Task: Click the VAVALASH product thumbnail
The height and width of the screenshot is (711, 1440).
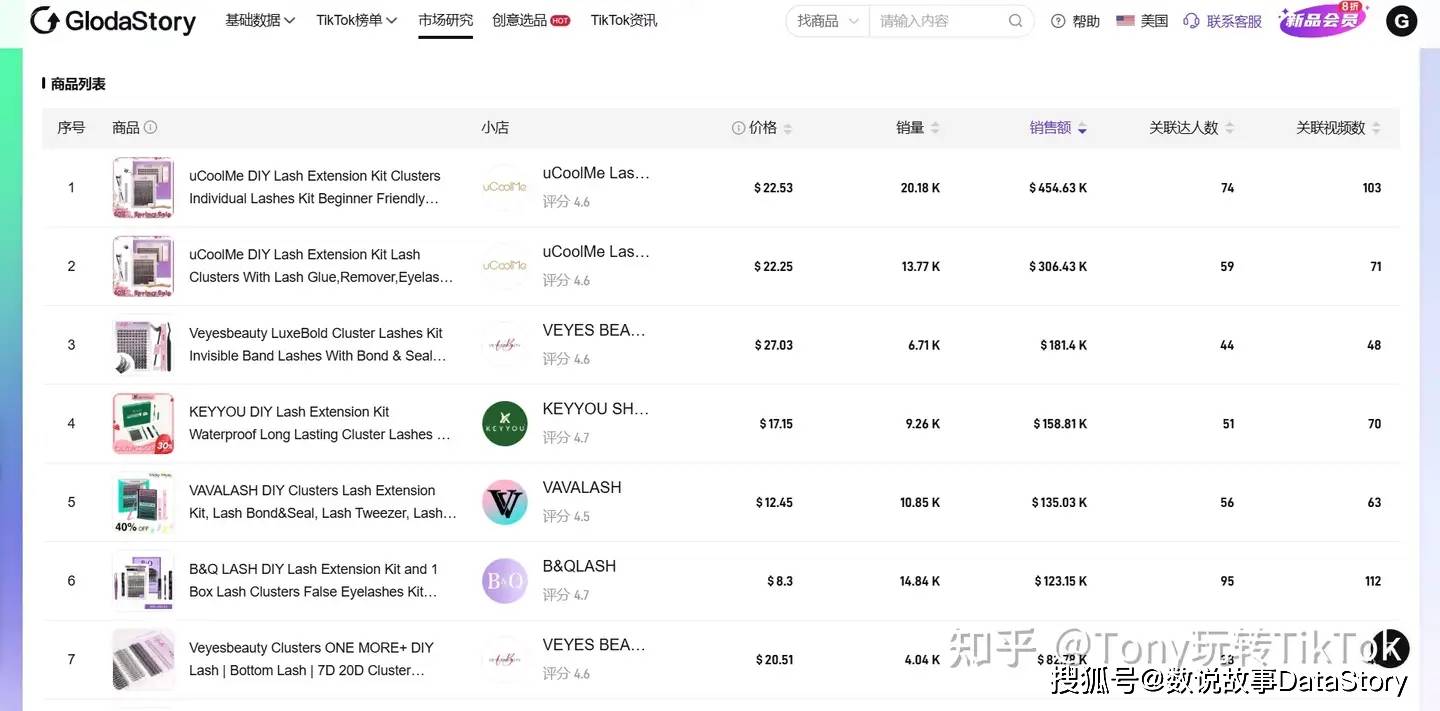Action: [x=143, y=502]
